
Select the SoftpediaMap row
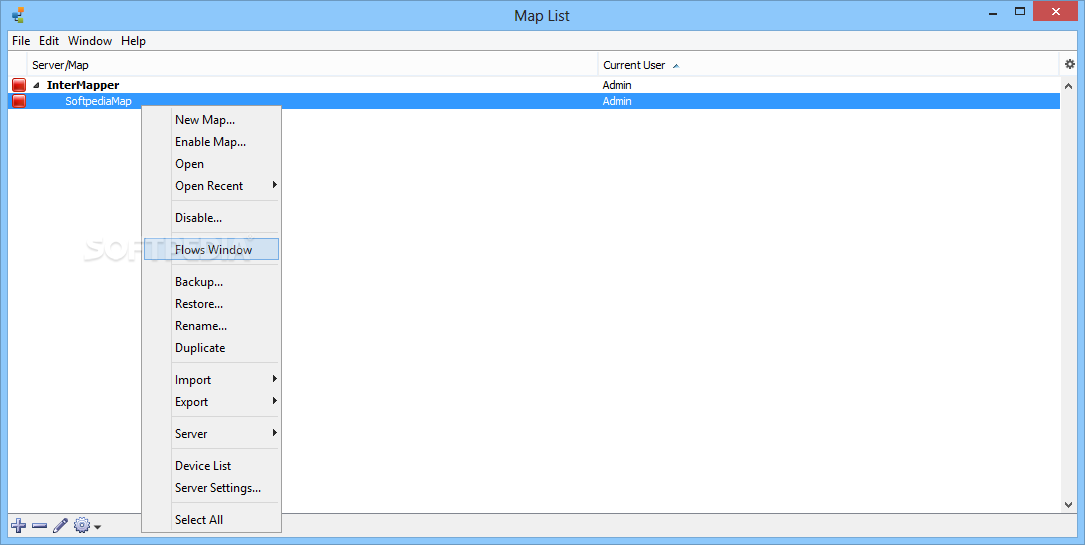click(x=534, y=101)
